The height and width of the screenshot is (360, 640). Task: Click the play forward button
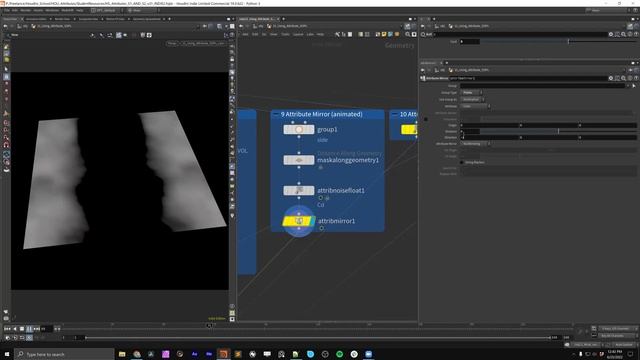[29, 329]
